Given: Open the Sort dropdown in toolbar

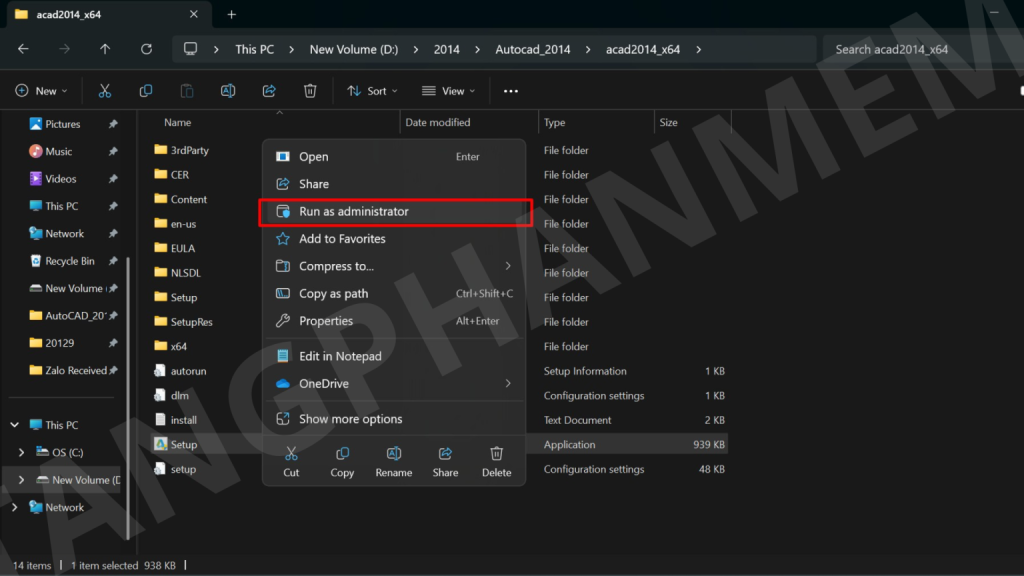Looking at the screenshot, I should click(x=372, y=91).
